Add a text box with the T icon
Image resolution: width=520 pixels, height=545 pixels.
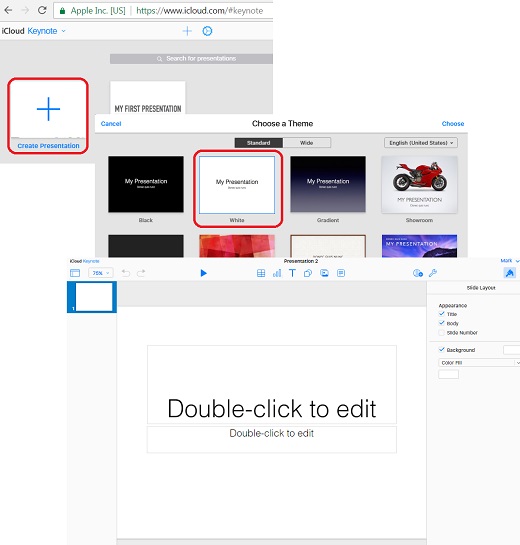pos(292,273)
